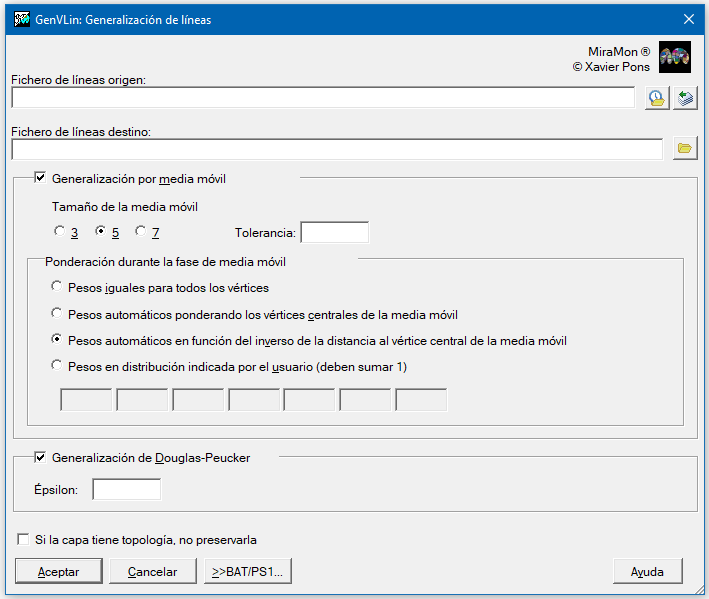The width and height of the screenshot is (709, 599).
Task: Browse destination file with folder icon
Action: (x=685, y=148)
